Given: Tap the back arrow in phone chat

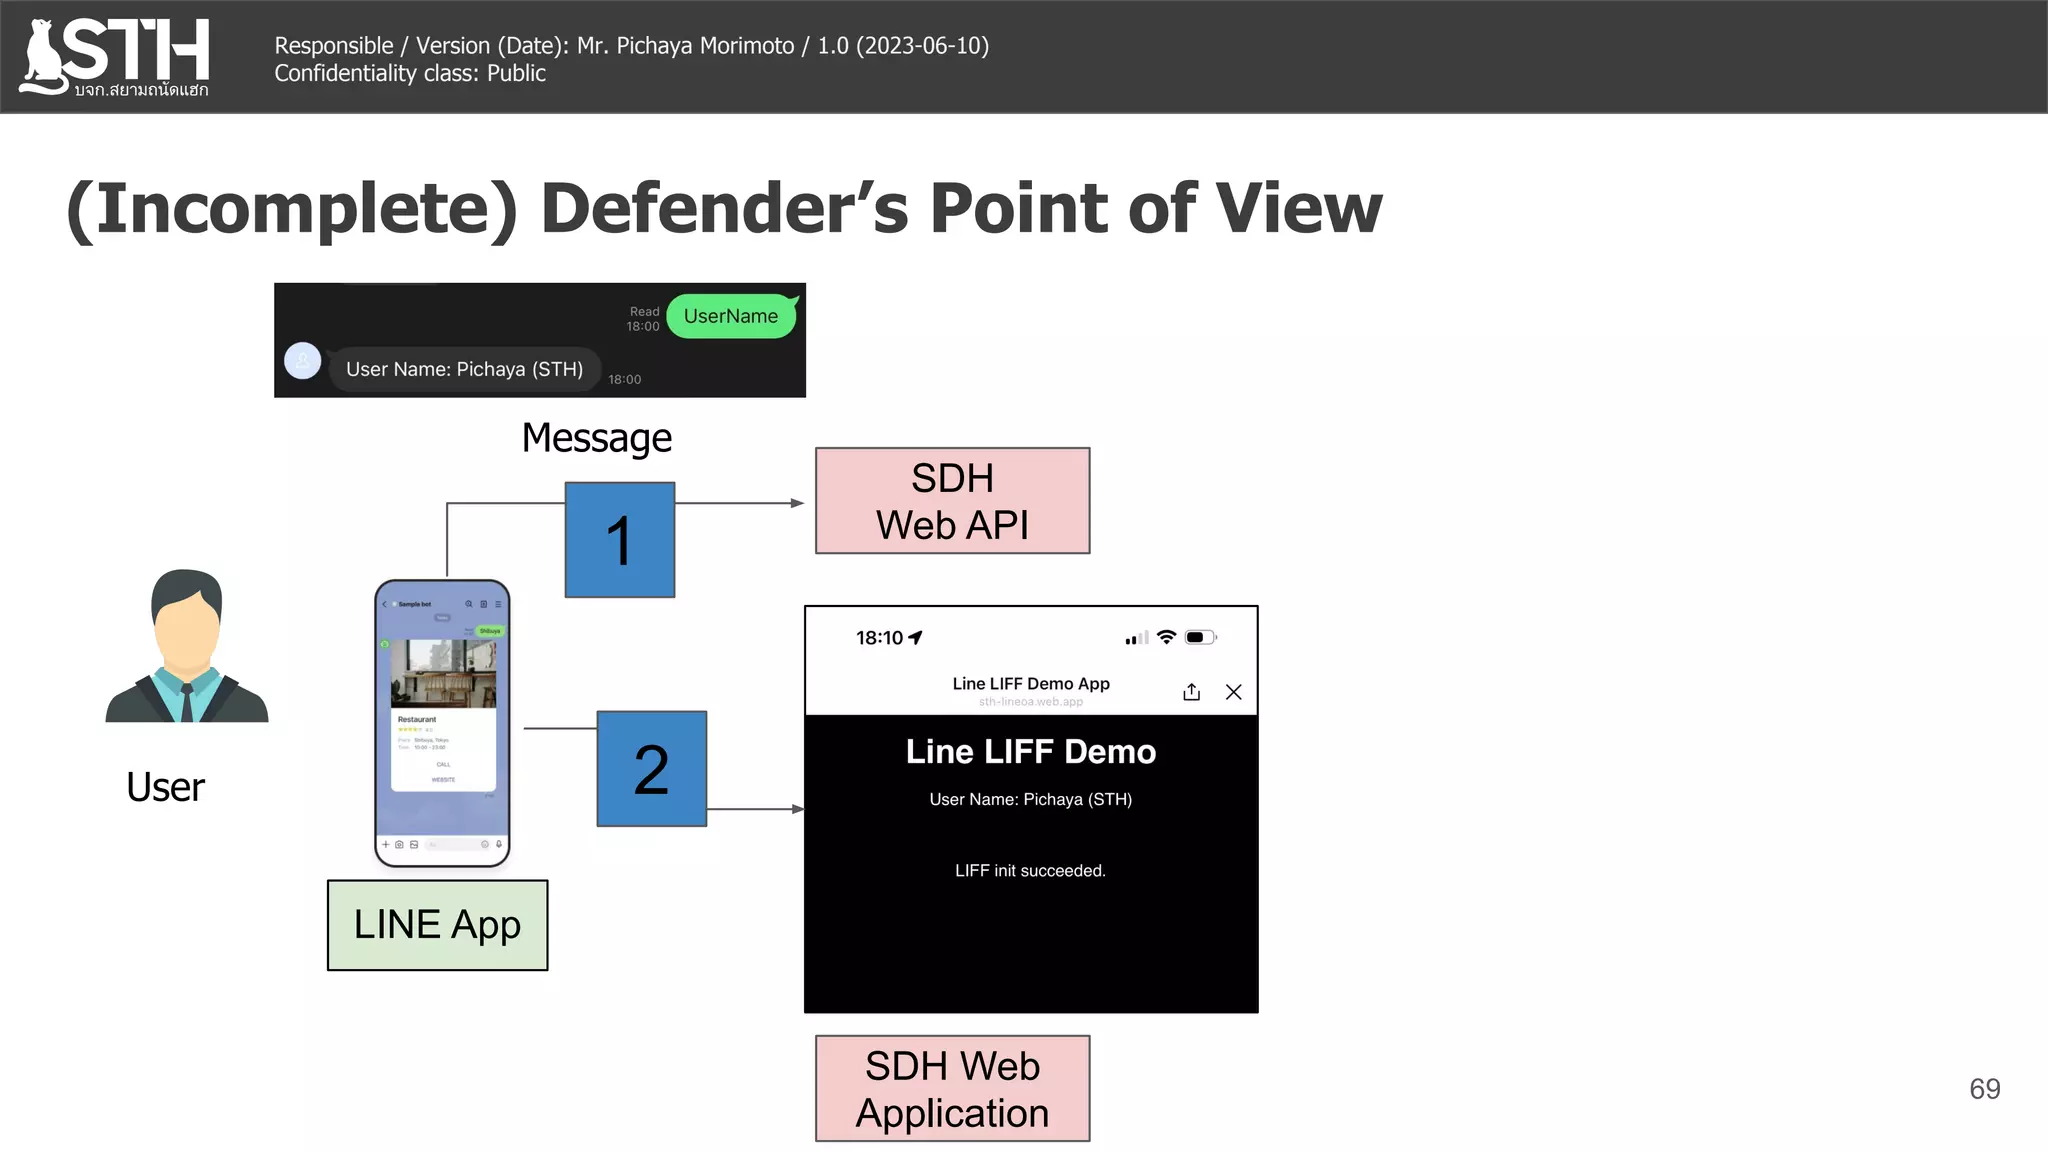Looking at the screenshot, I should (385, 604).
